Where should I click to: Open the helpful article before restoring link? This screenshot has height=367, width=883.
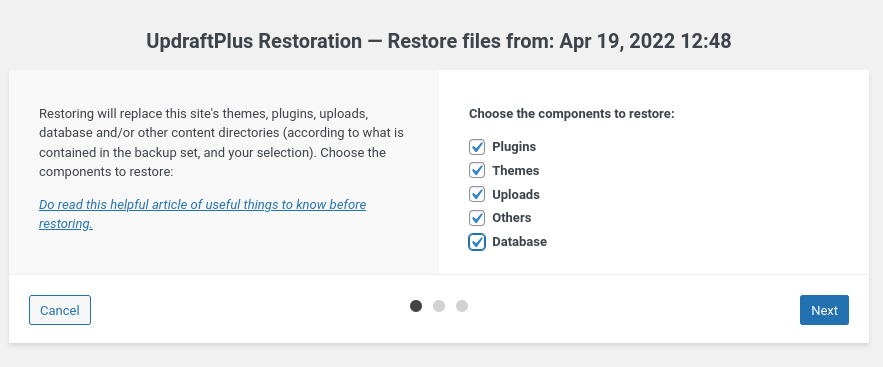(x=202, y=214)
